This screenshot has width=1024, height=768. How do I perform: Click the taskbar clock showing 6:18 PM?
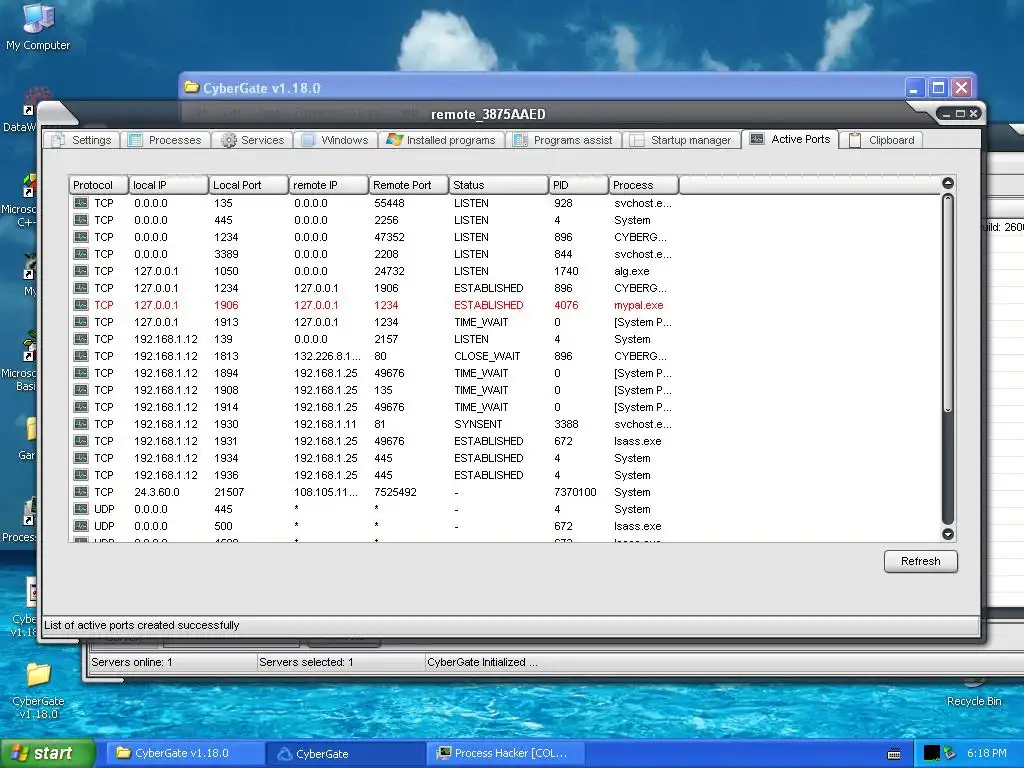coord(986,753)
